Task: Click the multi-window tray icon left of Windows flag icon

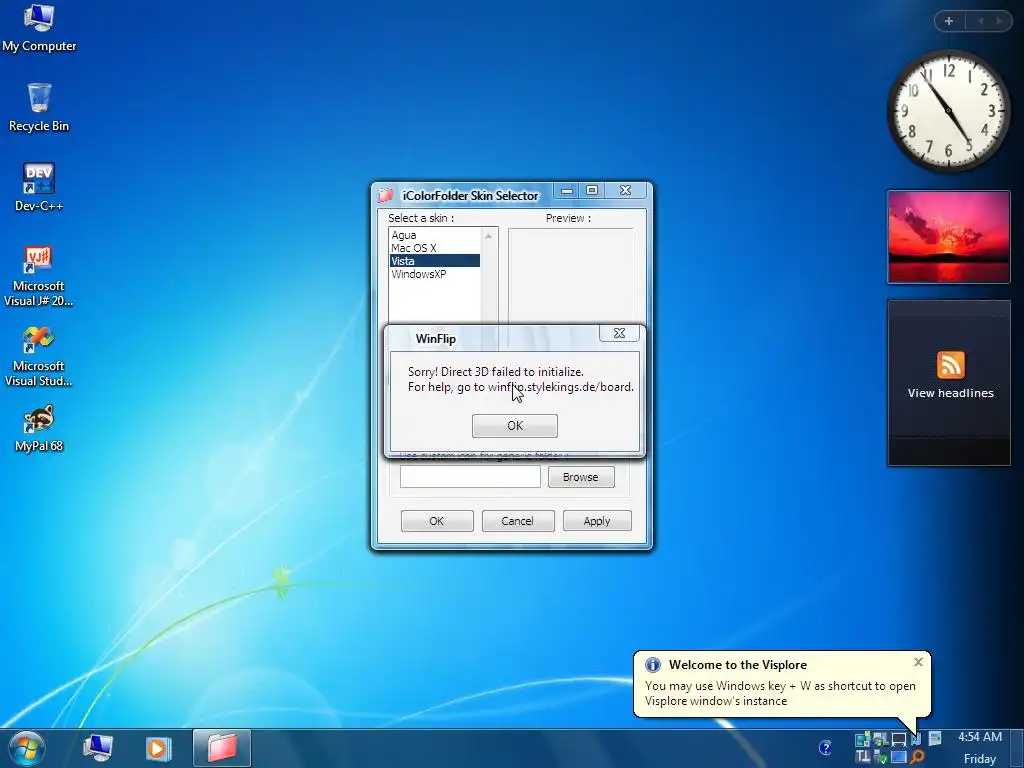Action: click(863, 739)
